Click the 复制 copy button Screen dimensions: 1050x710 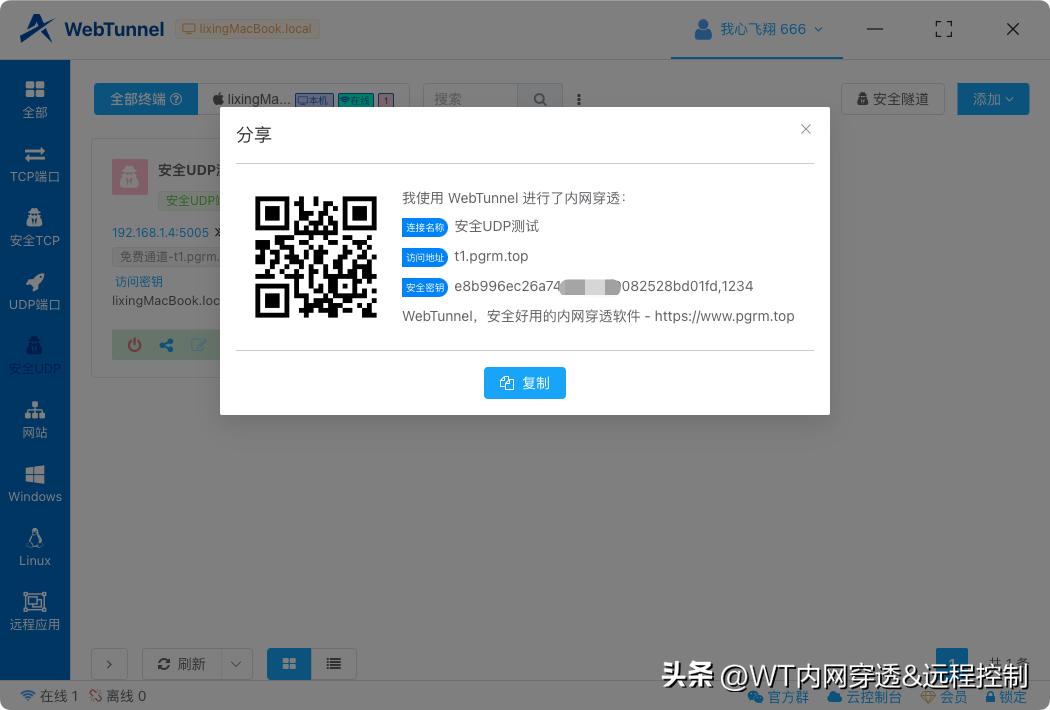(524, 383)
